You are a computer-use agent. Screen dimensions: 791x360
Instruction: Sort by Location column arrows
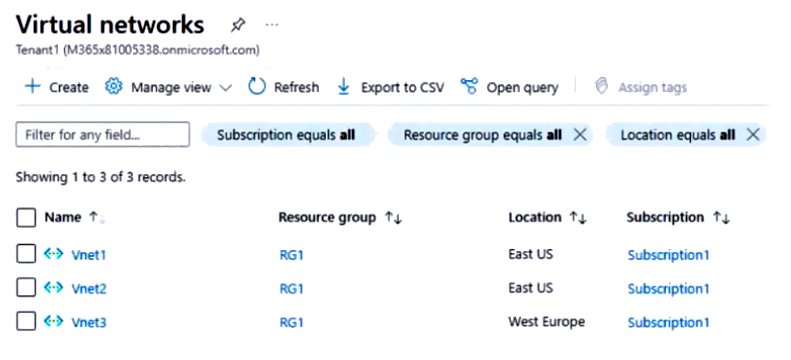pos(578,218)
